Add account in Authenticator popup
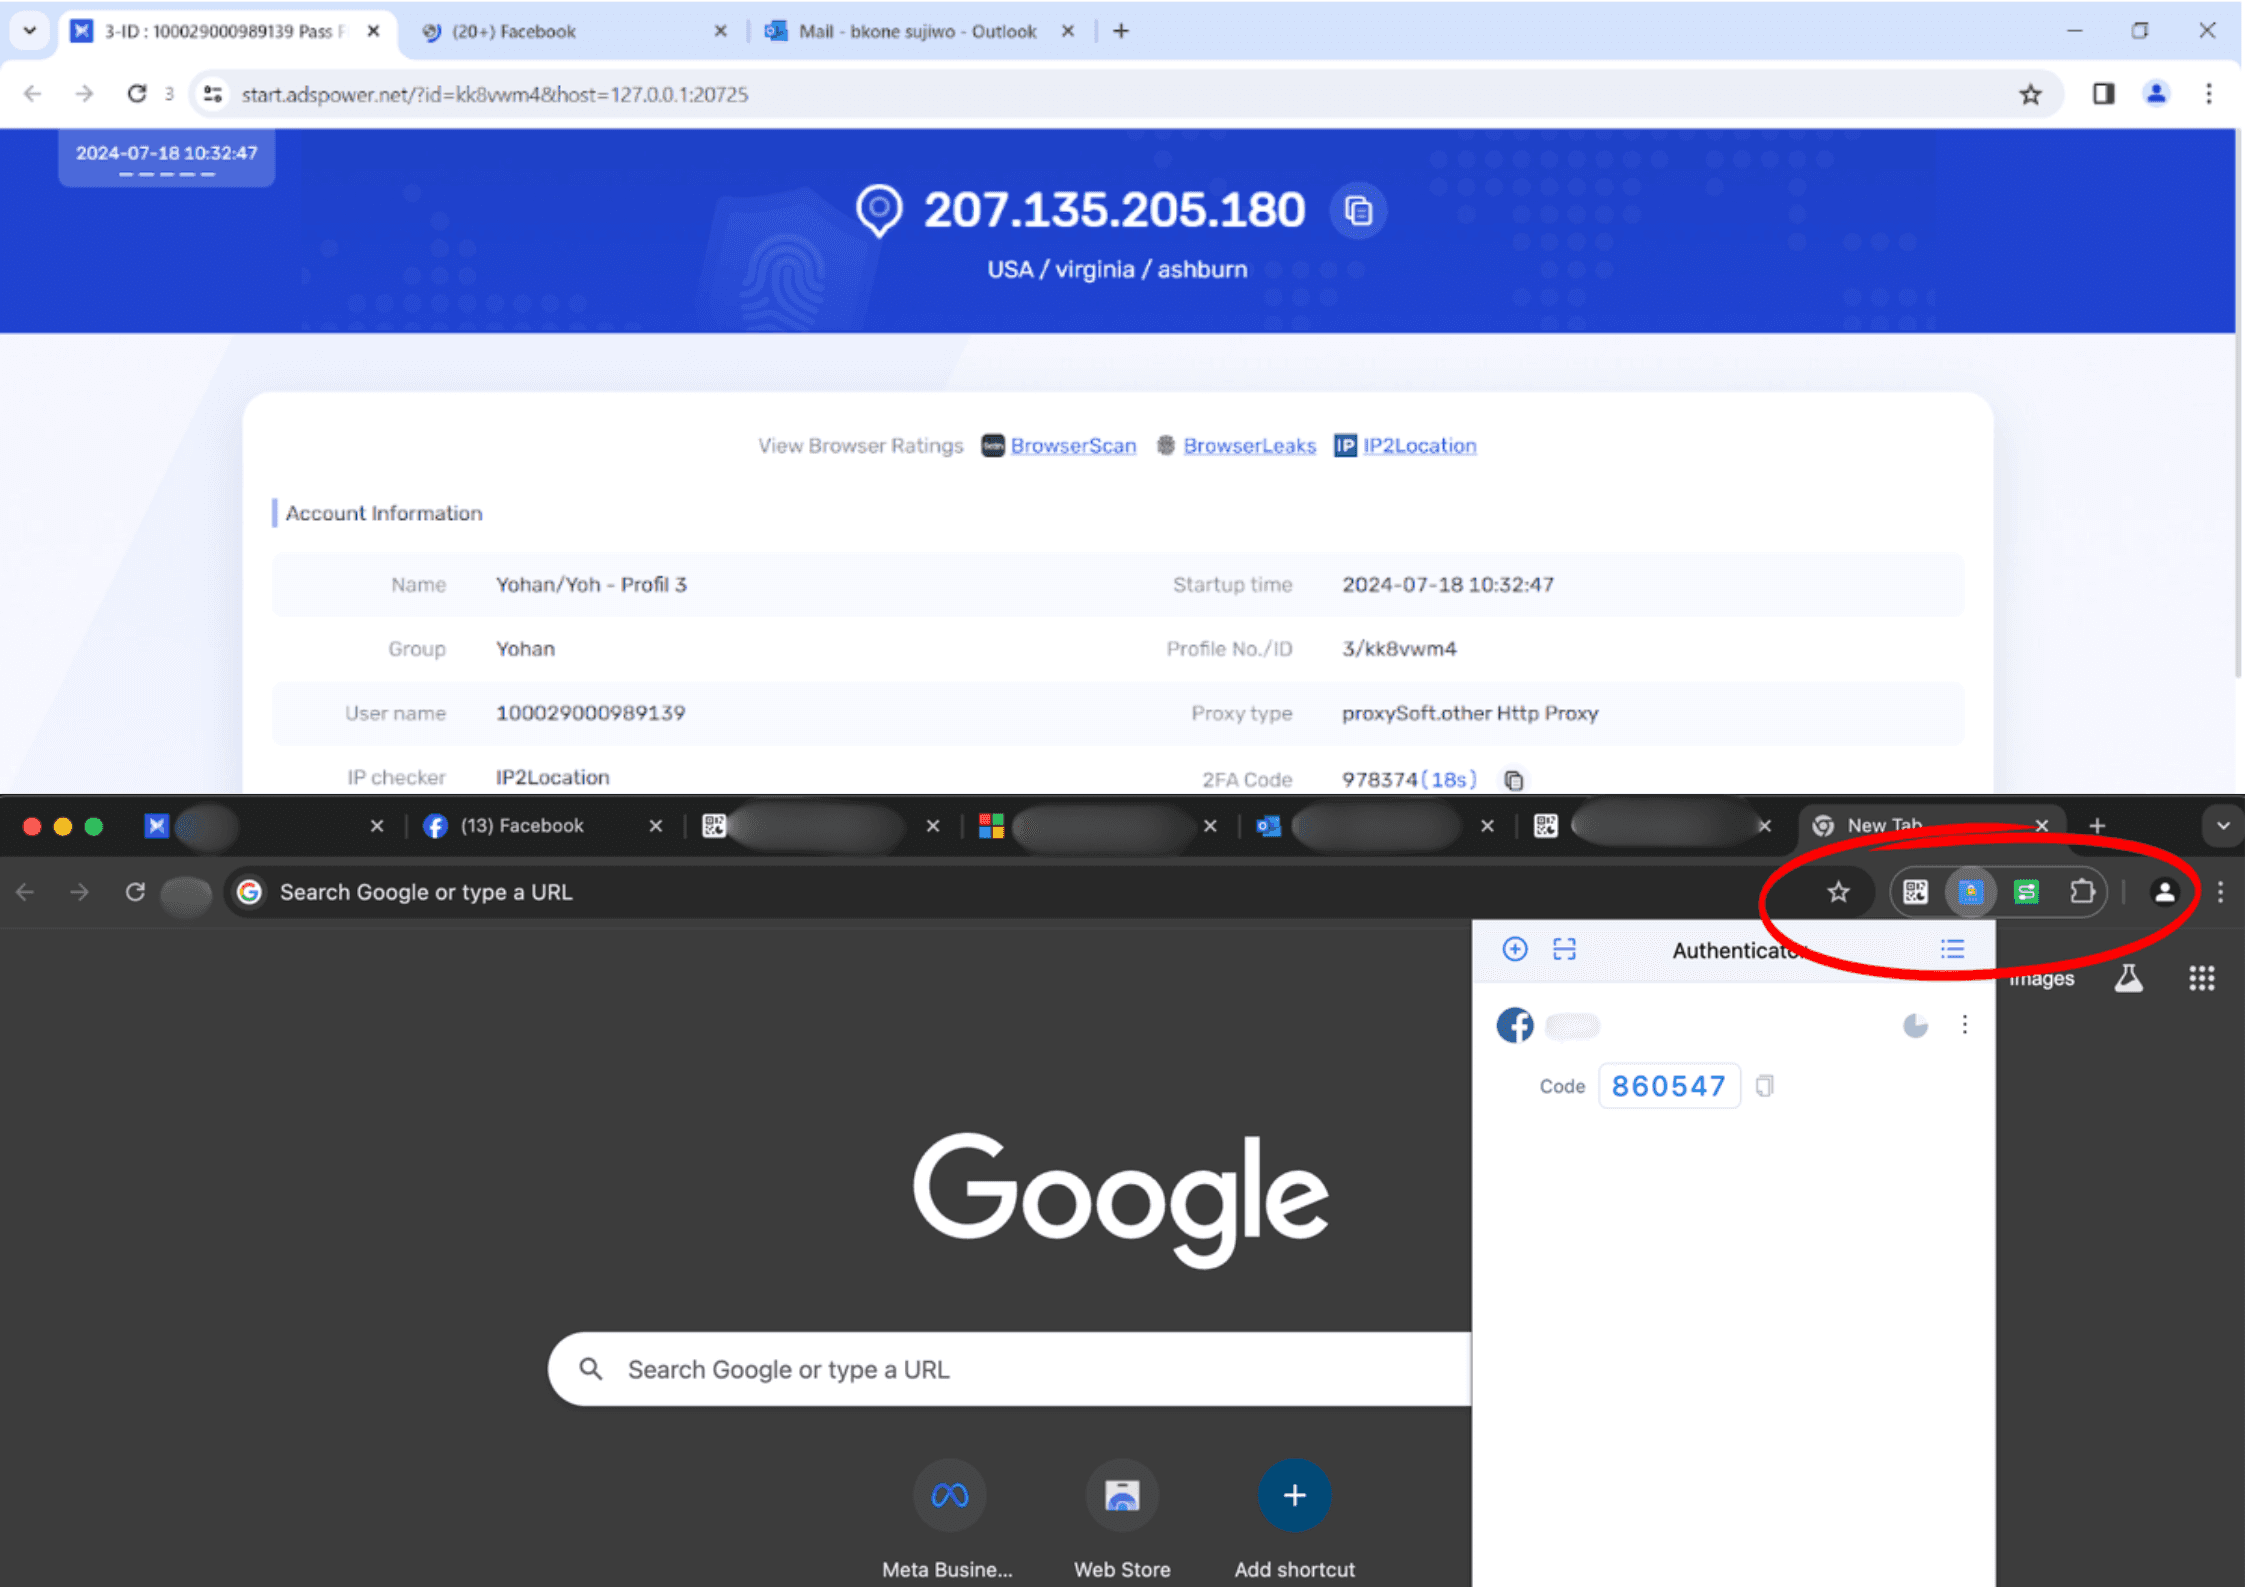This screenshot has width=2245, height=1587. (x=1514, y=949)
